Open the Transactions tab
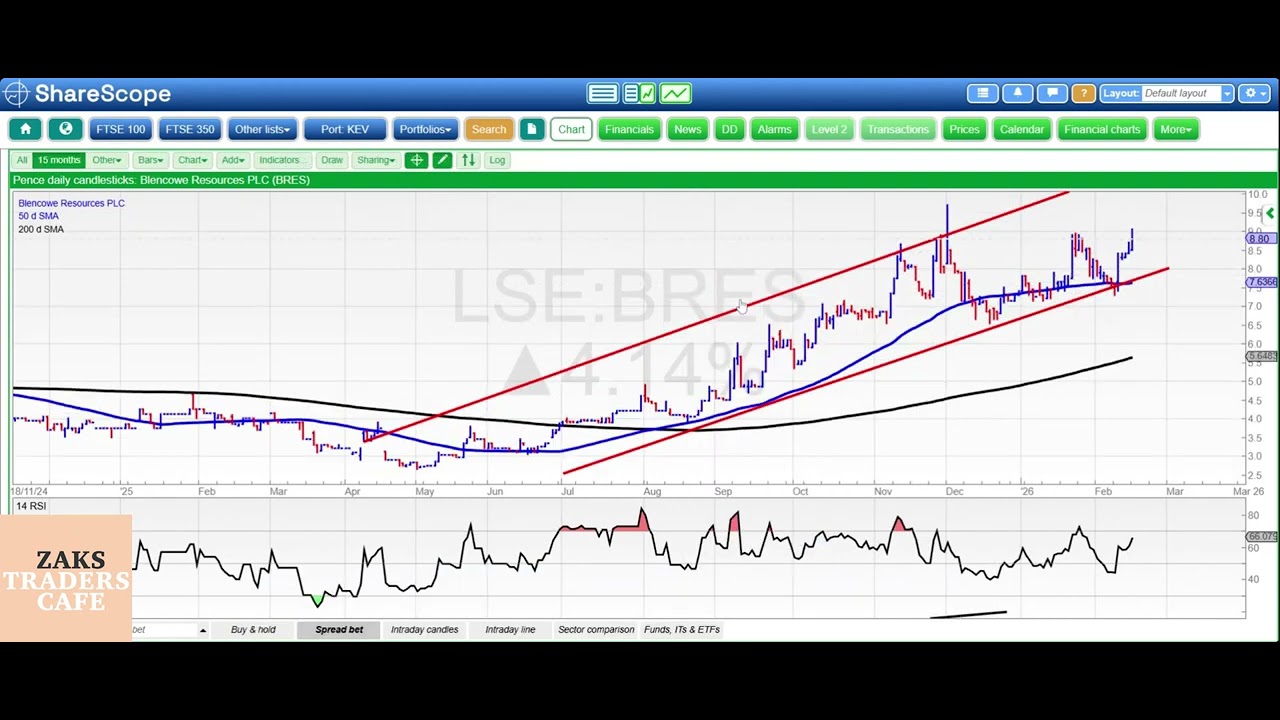The width and height of the screenshot is (1280, 720). pos(898,129)
